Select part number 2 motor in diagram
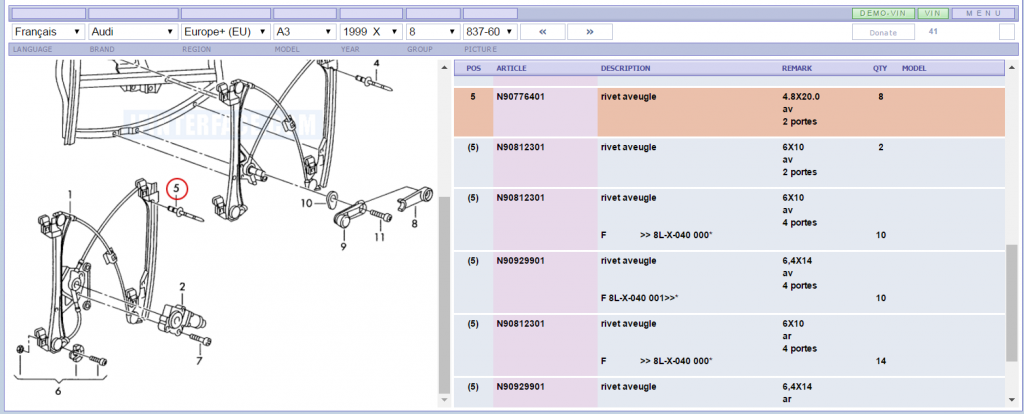 [182, 287]
